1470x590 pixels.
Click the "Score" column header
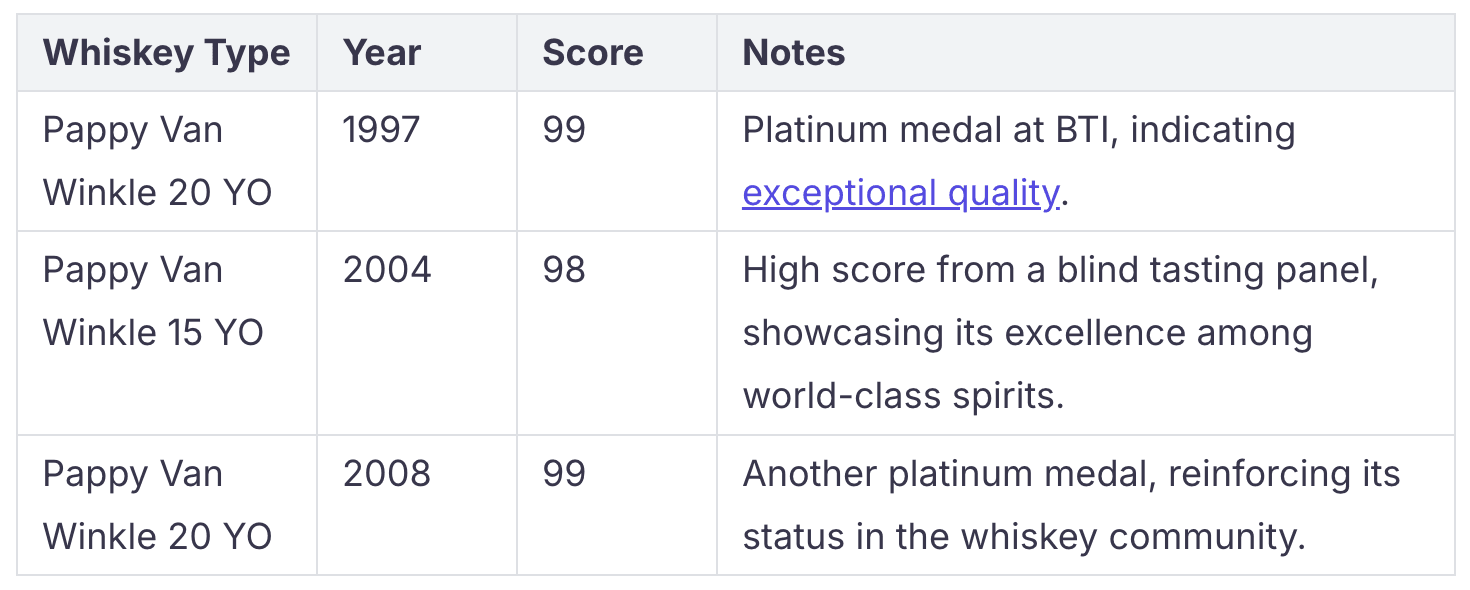coord(593,53)
